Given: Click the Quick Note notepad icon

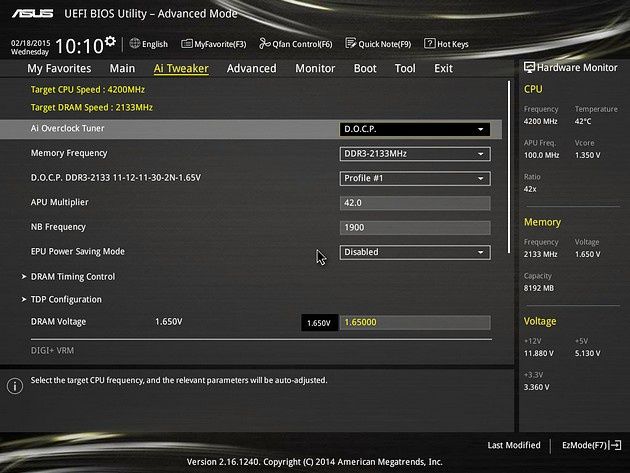Looking at the screenshot, I should 350,43.
